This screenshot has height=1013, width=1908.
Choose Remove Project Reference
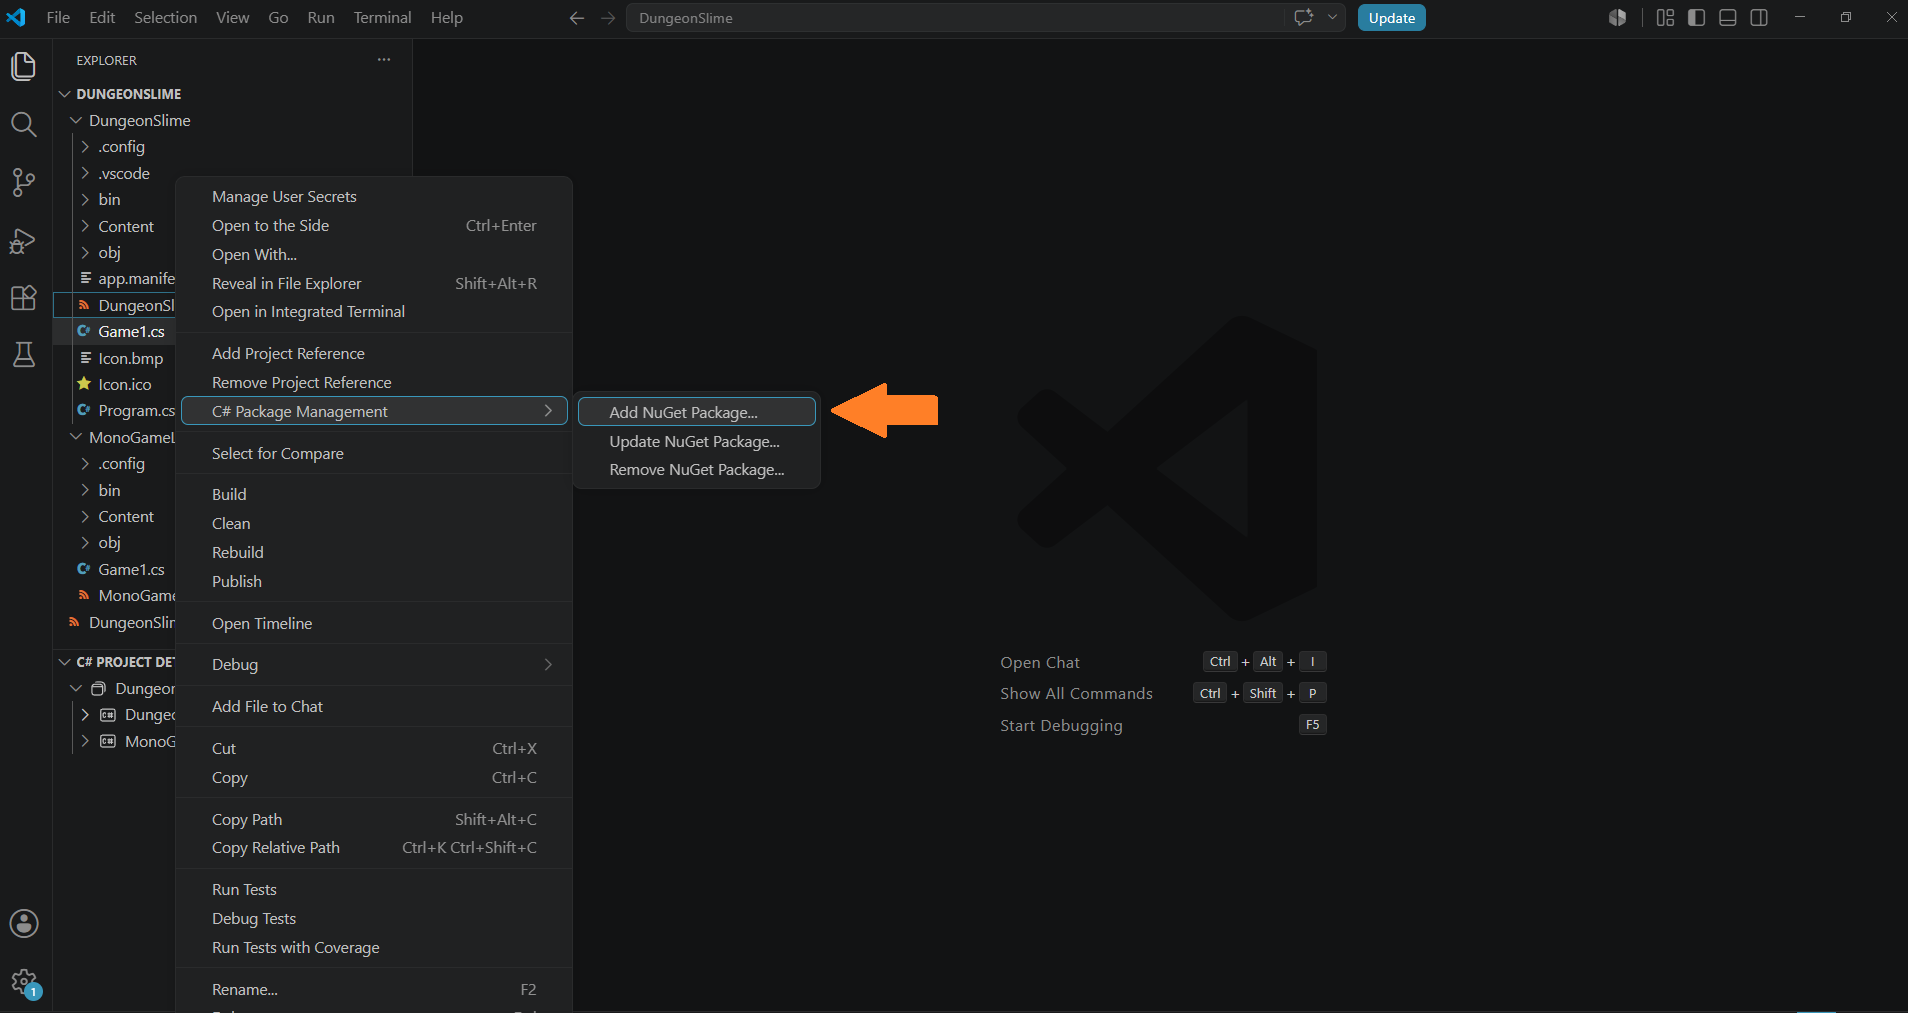coord(374,383)
